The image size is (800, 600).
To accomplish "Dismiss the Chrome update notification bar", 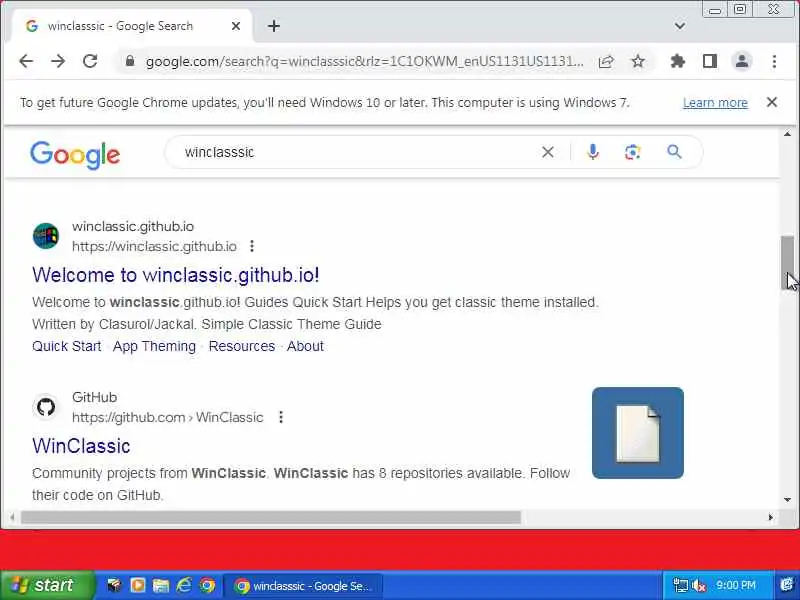I will point(772,102).
